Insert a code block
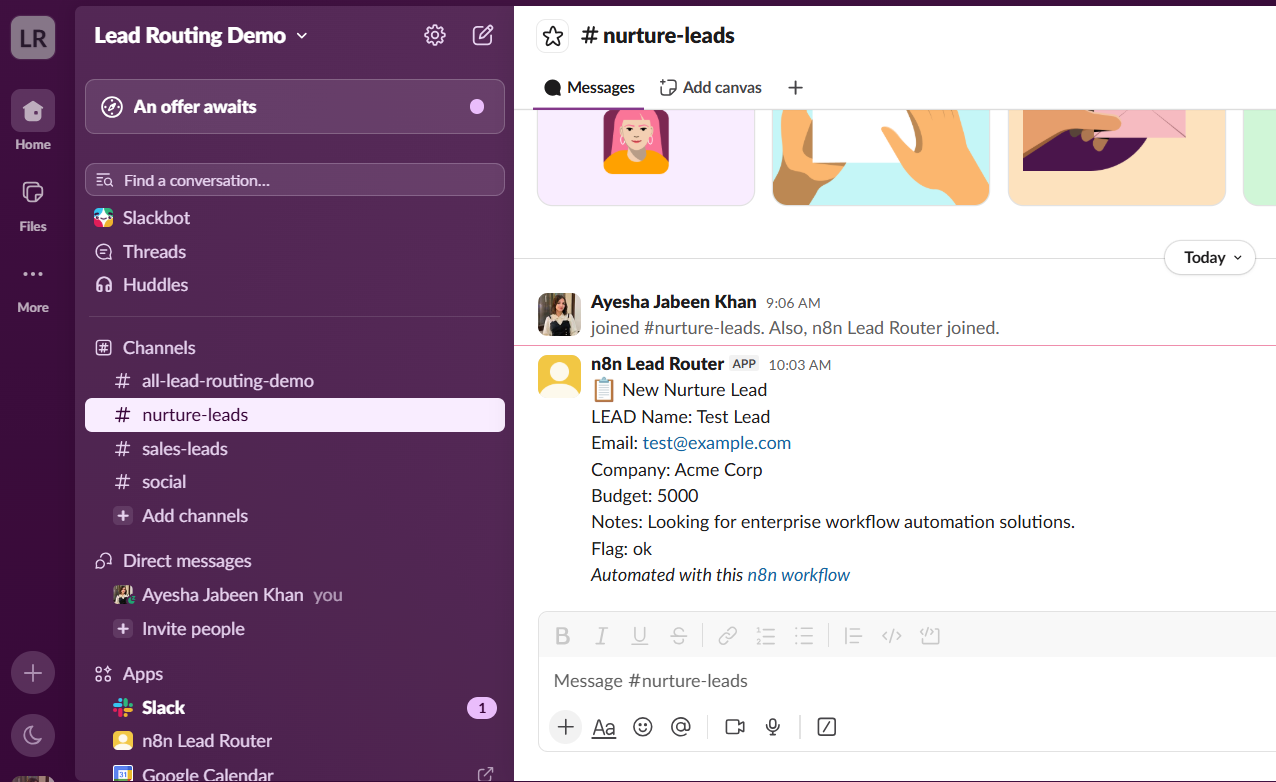Viewport: 1276px width, 782px height. 930,636
